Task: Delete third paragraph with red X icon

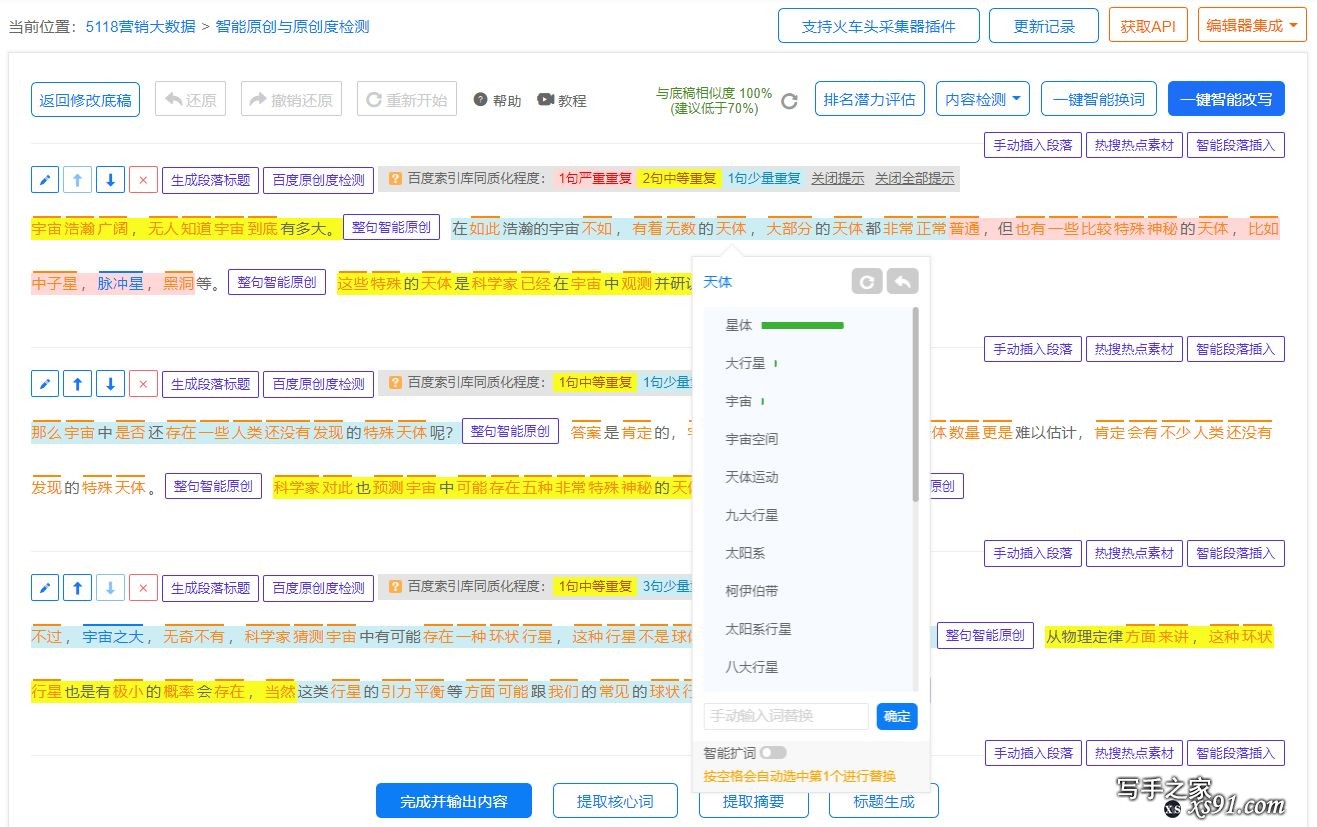Action: point(143,588)
